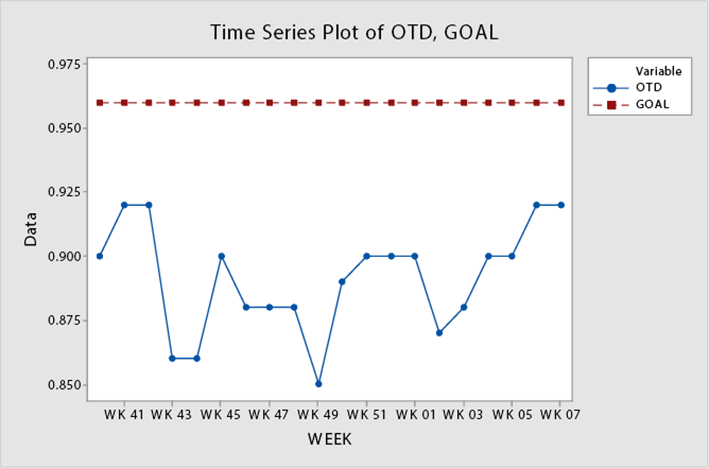Click the 'WK 51' x-axis tick label
The height and width of the screenshot is (468, 709).
coord(366,413)
